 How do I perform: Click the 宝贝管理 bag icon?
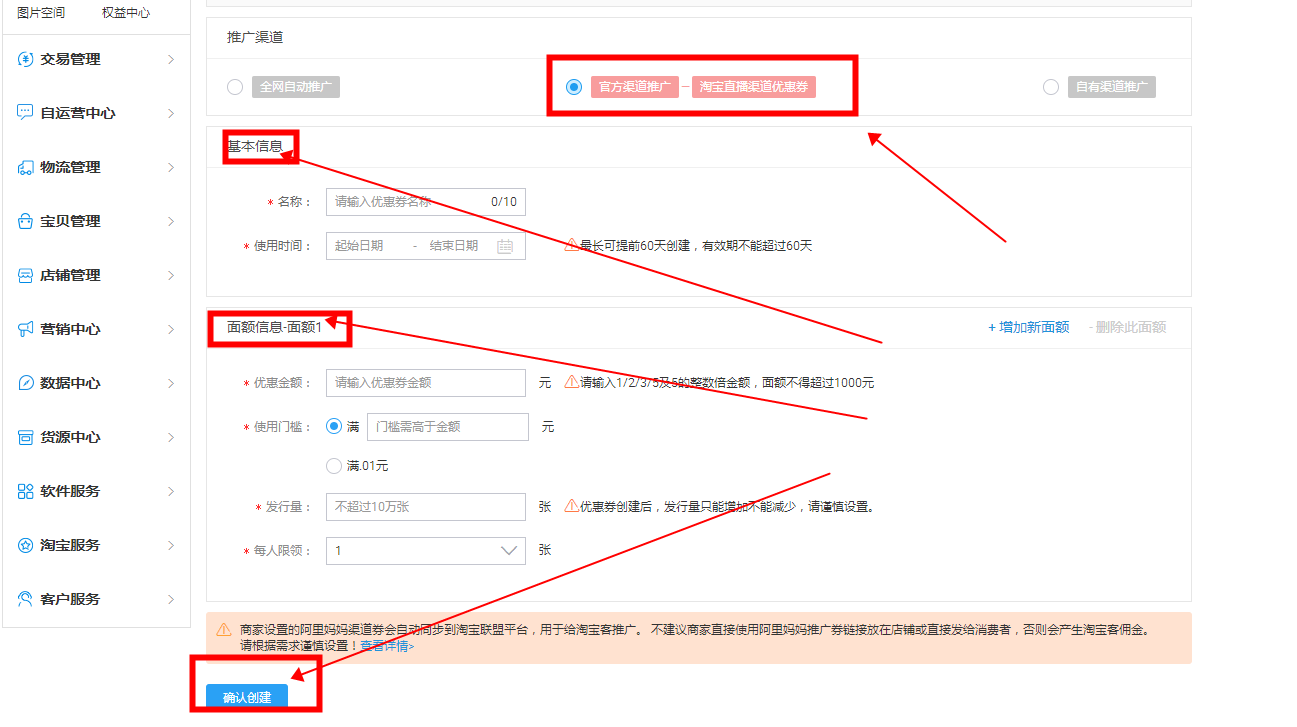(26, 221)
